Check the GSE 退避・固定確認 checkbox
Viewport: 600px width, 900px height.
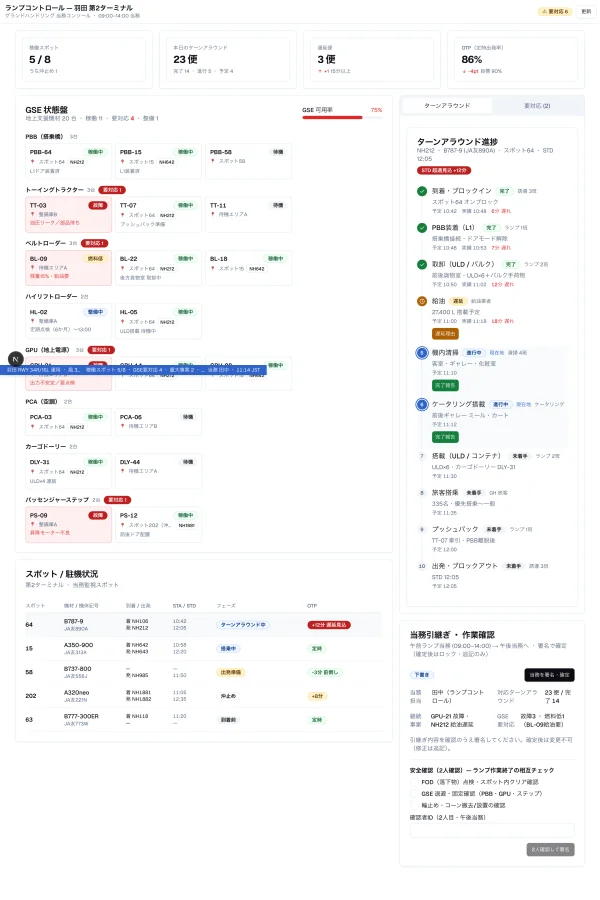(414, 794)
